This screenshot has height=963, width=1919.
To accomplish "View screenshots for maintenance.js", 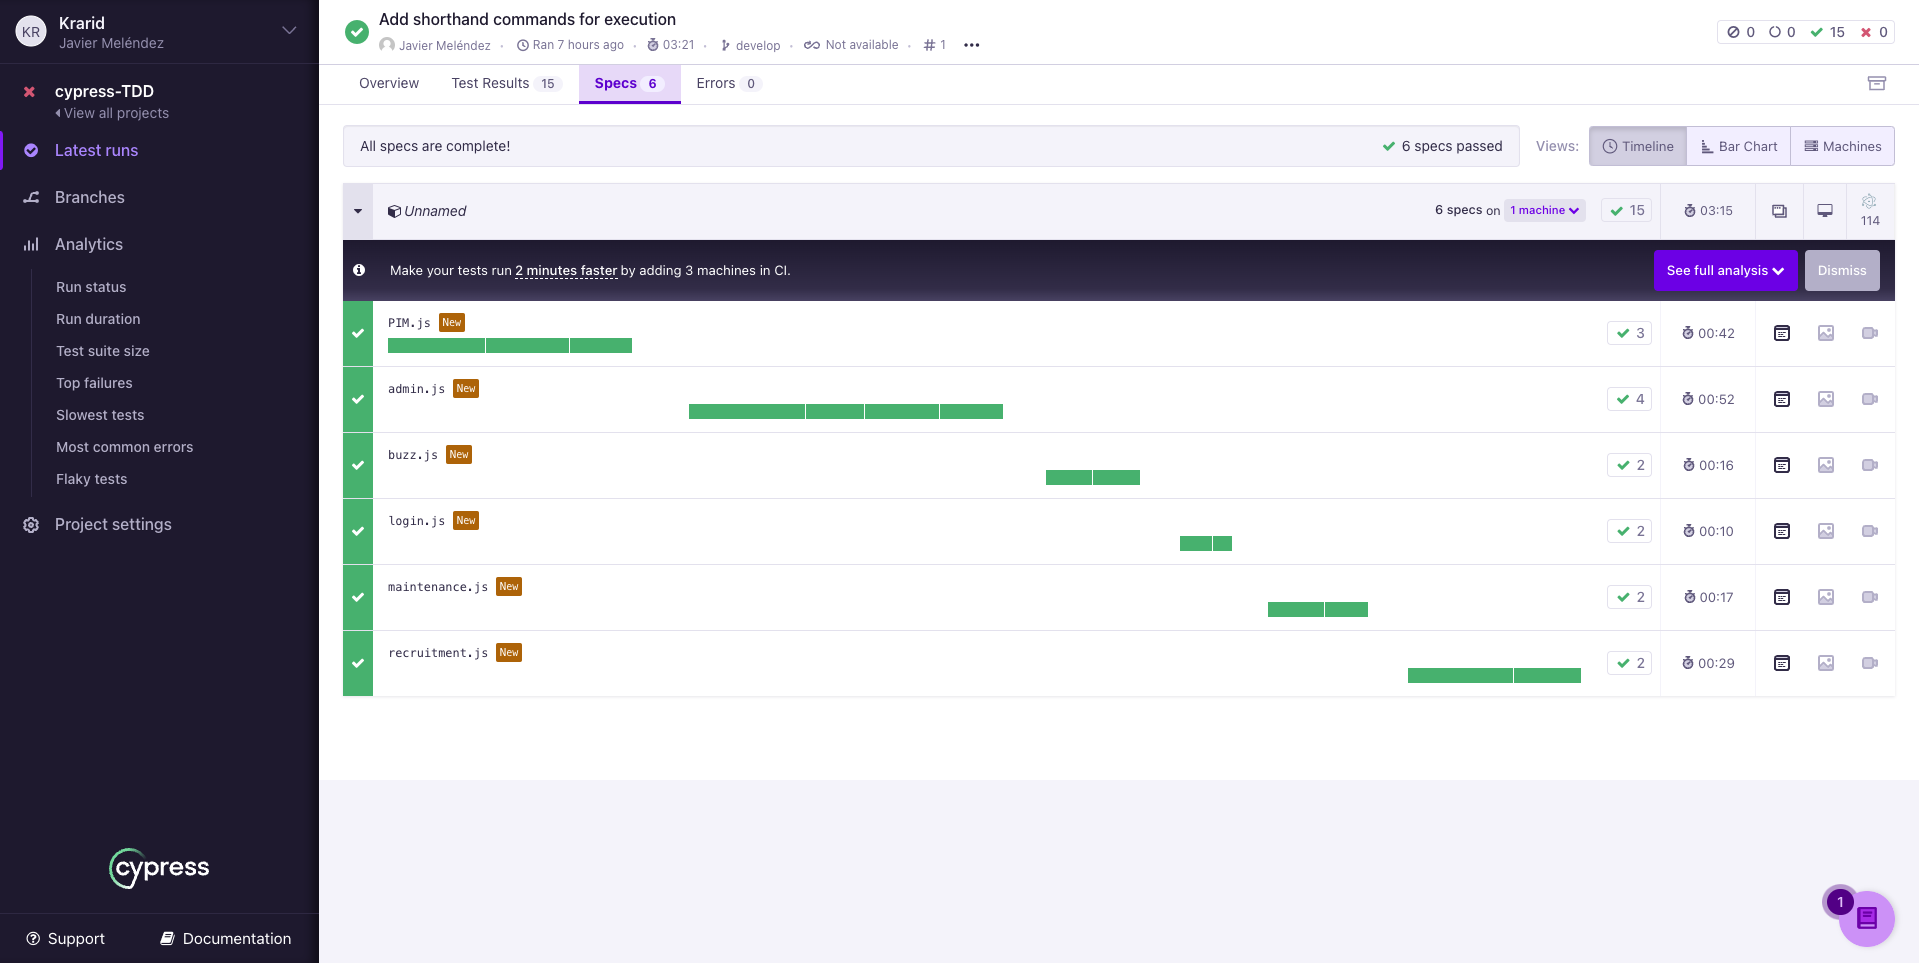I will tap(1826, 597).
